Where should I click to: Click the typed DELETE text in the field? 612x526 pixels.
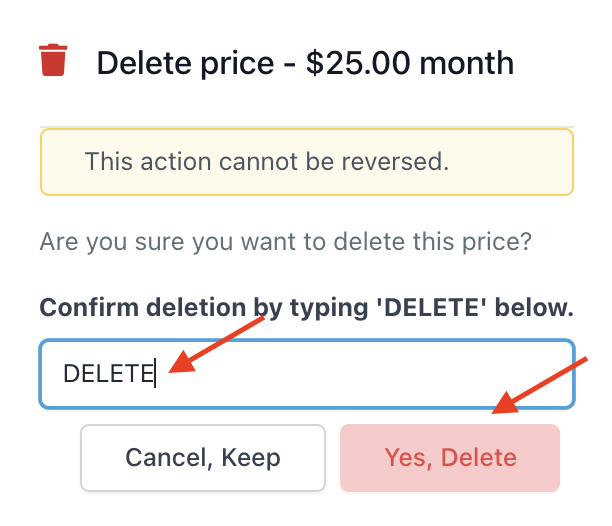click(x=107, y=374)
